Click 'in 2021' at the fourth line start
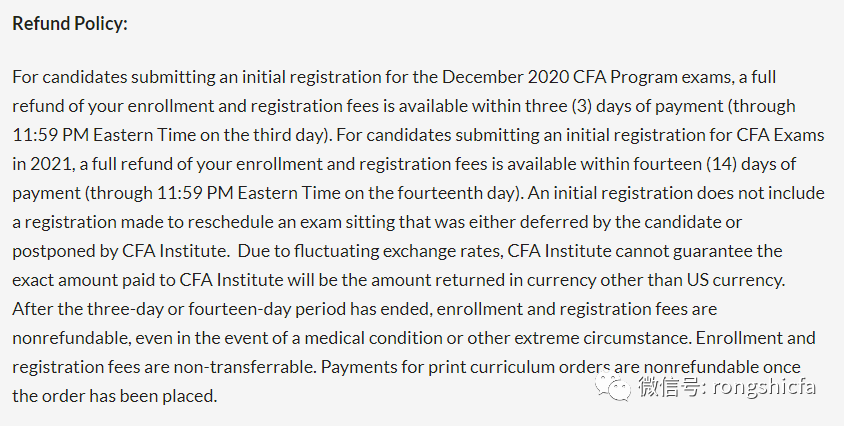The height and width of the screenshot is (426, 844). 43,164
